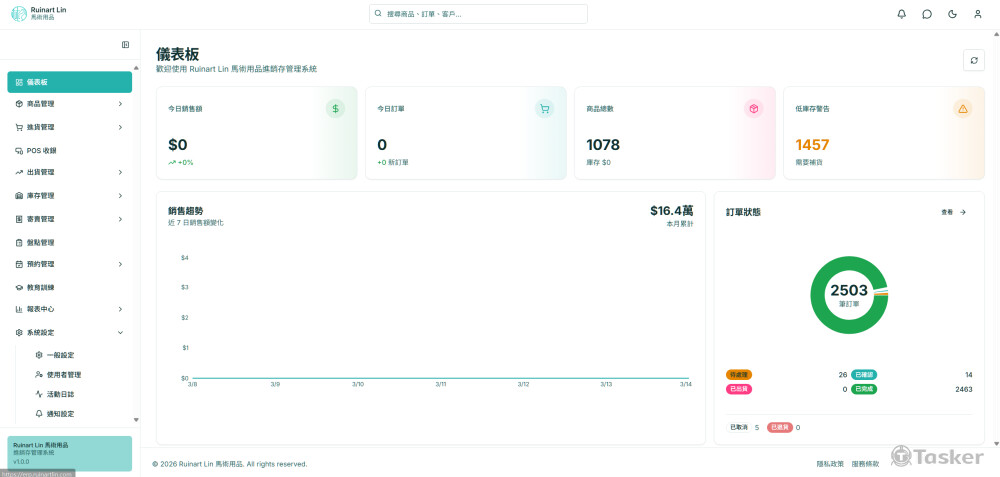Viewport: 1000px width, 477px height.
Task: Select 使用者管理 under system settings
Action: [63, 374]
